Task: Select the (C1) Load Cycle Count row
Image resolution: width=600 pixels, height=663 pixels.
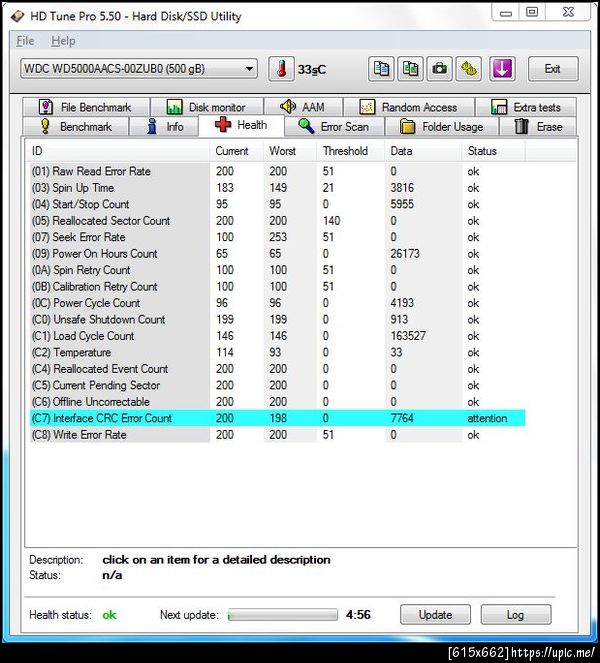Action: [x=278, y=336]
